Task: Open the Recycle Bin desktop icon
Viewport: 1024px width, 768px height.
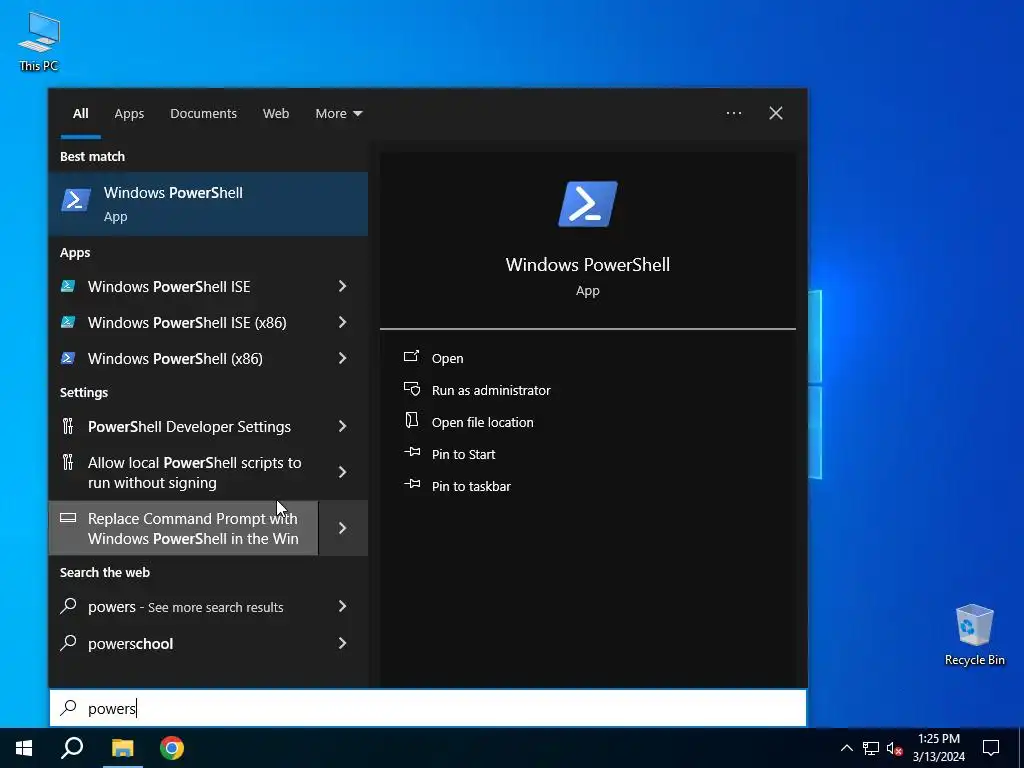Action: [974, 635]
